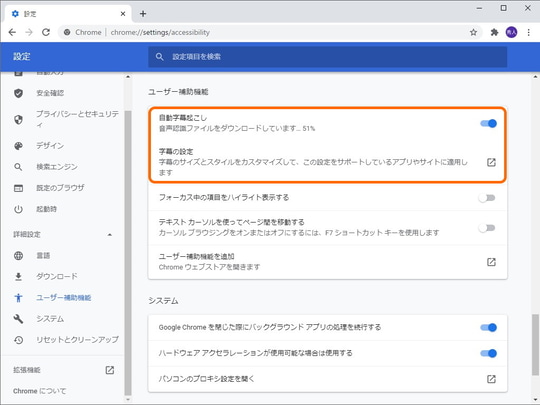
Task: Open 検索エンジン settings section
Action: [x=57, y=167]
